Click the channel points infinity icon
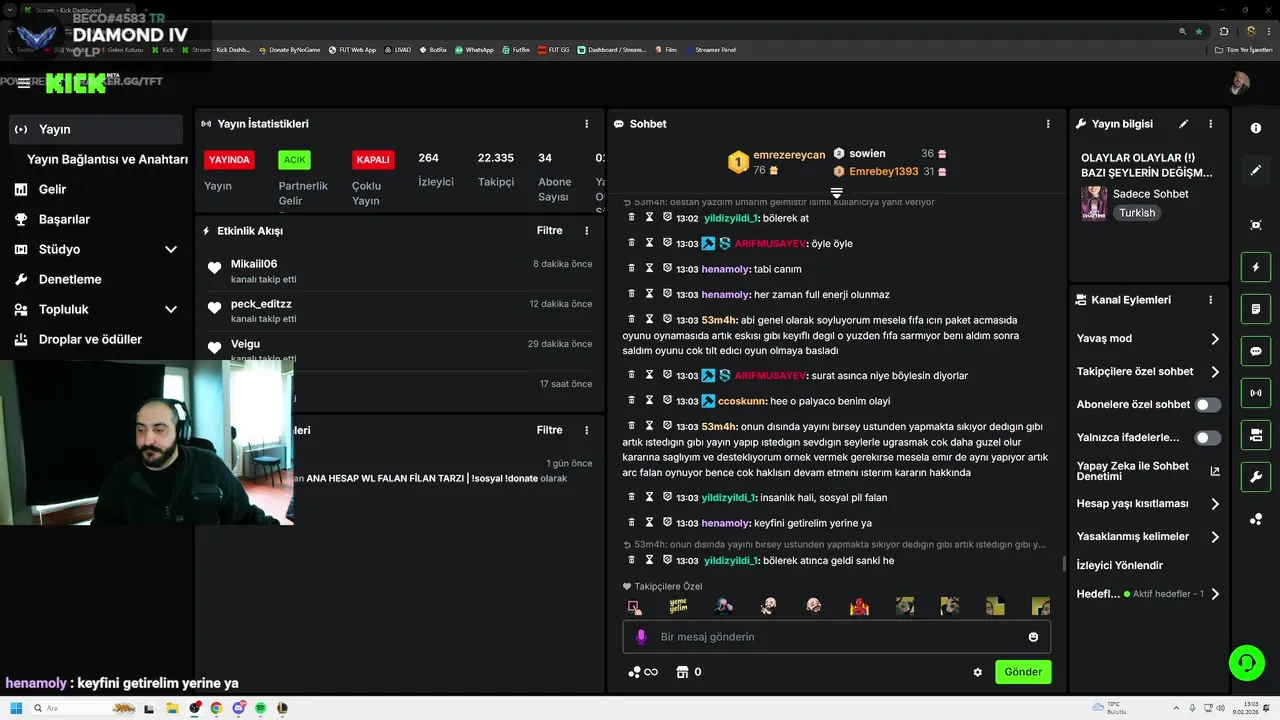 click(643, 672)
